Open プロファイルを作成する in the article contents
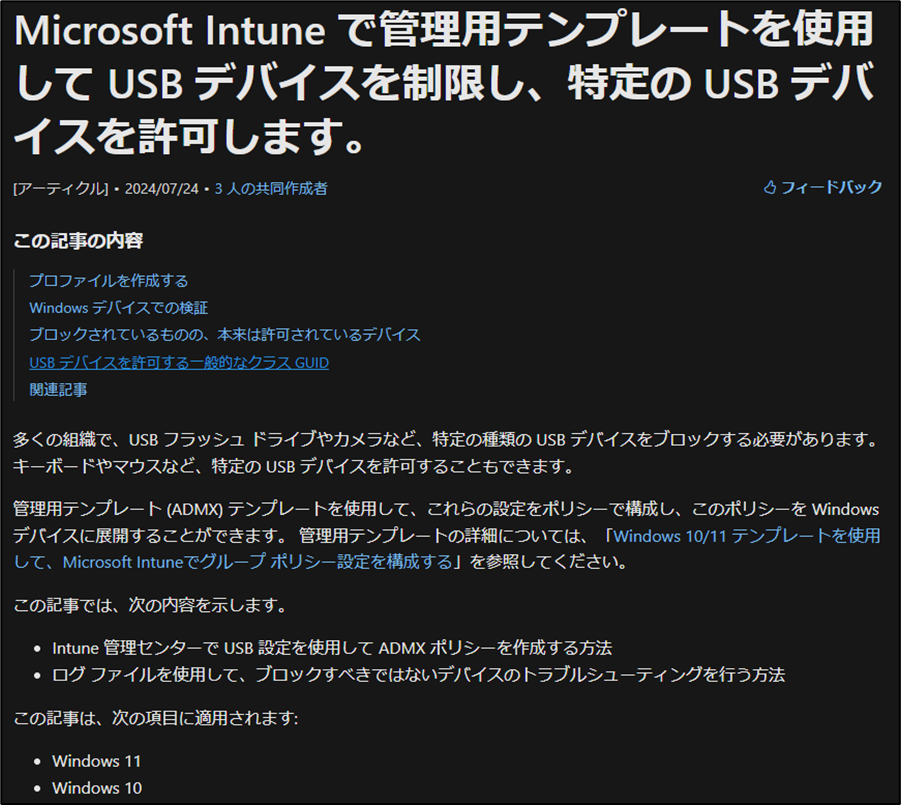The height and width of the screenshot is (805, 901). click(x=110, y=281)
